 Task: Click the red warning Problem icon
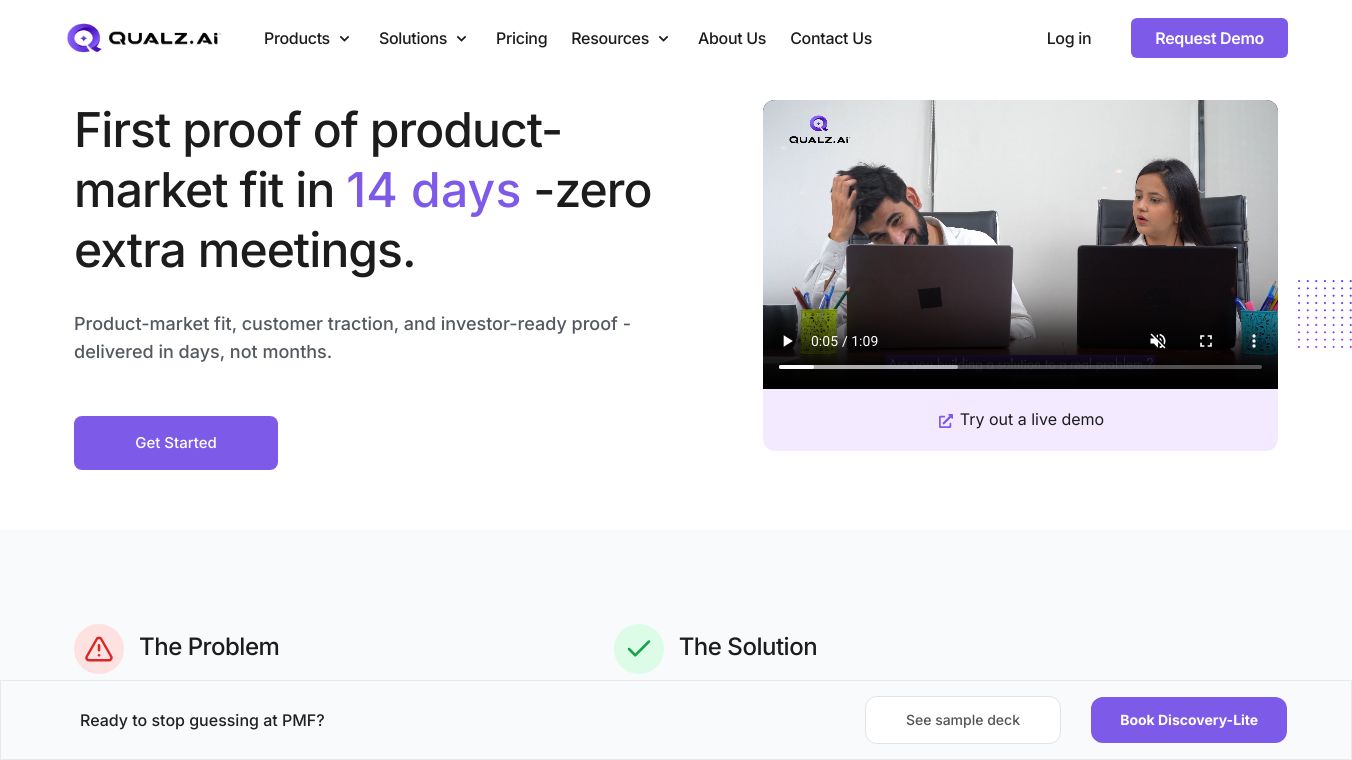click(x=99, y=649)
